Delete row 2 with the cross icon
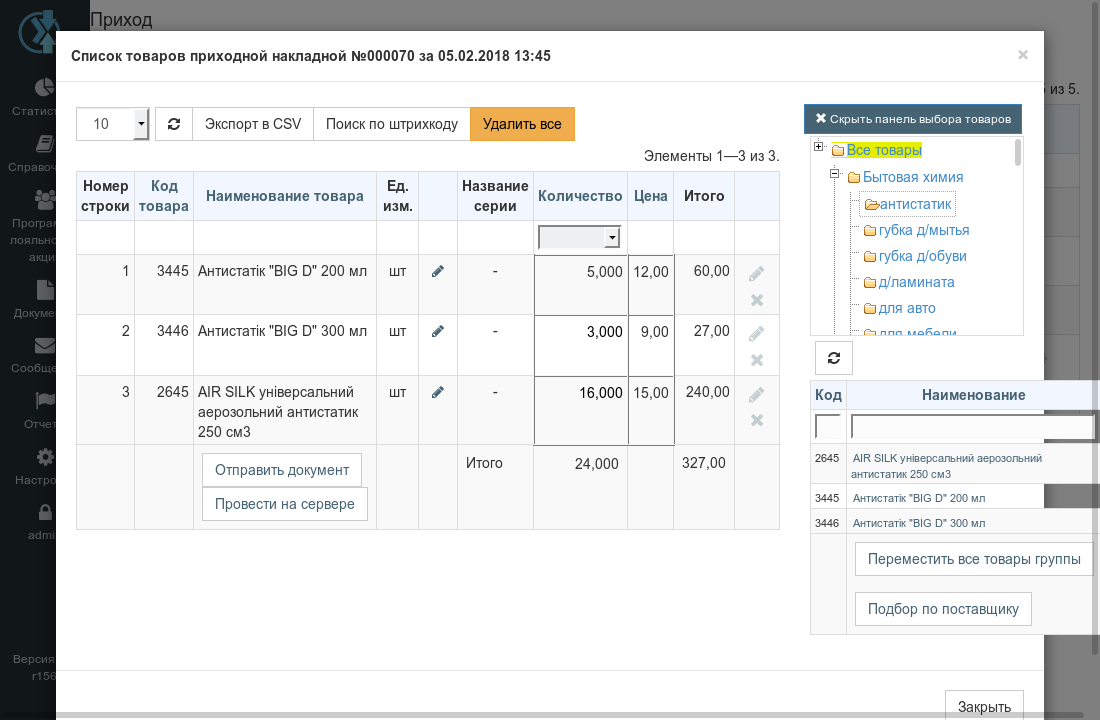 [x=757, y=360]
